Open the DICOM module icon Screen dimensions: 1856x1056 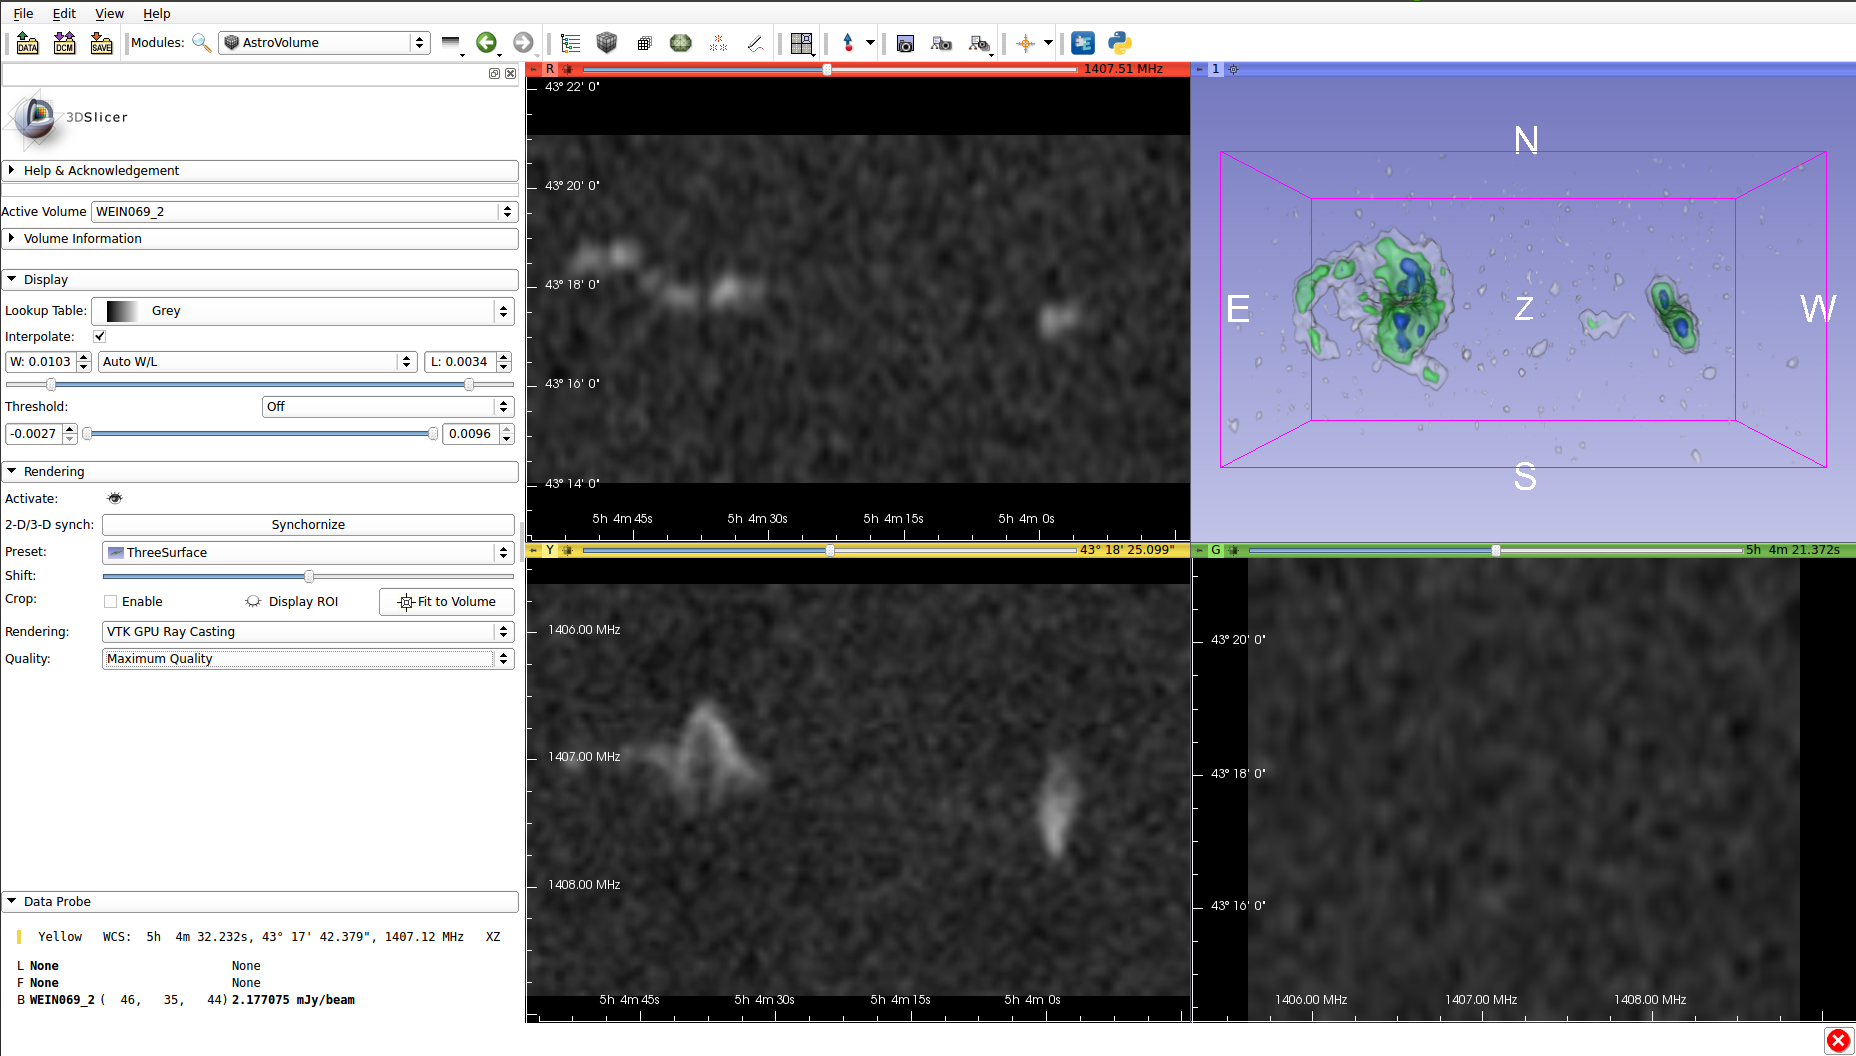coord(63,43)
